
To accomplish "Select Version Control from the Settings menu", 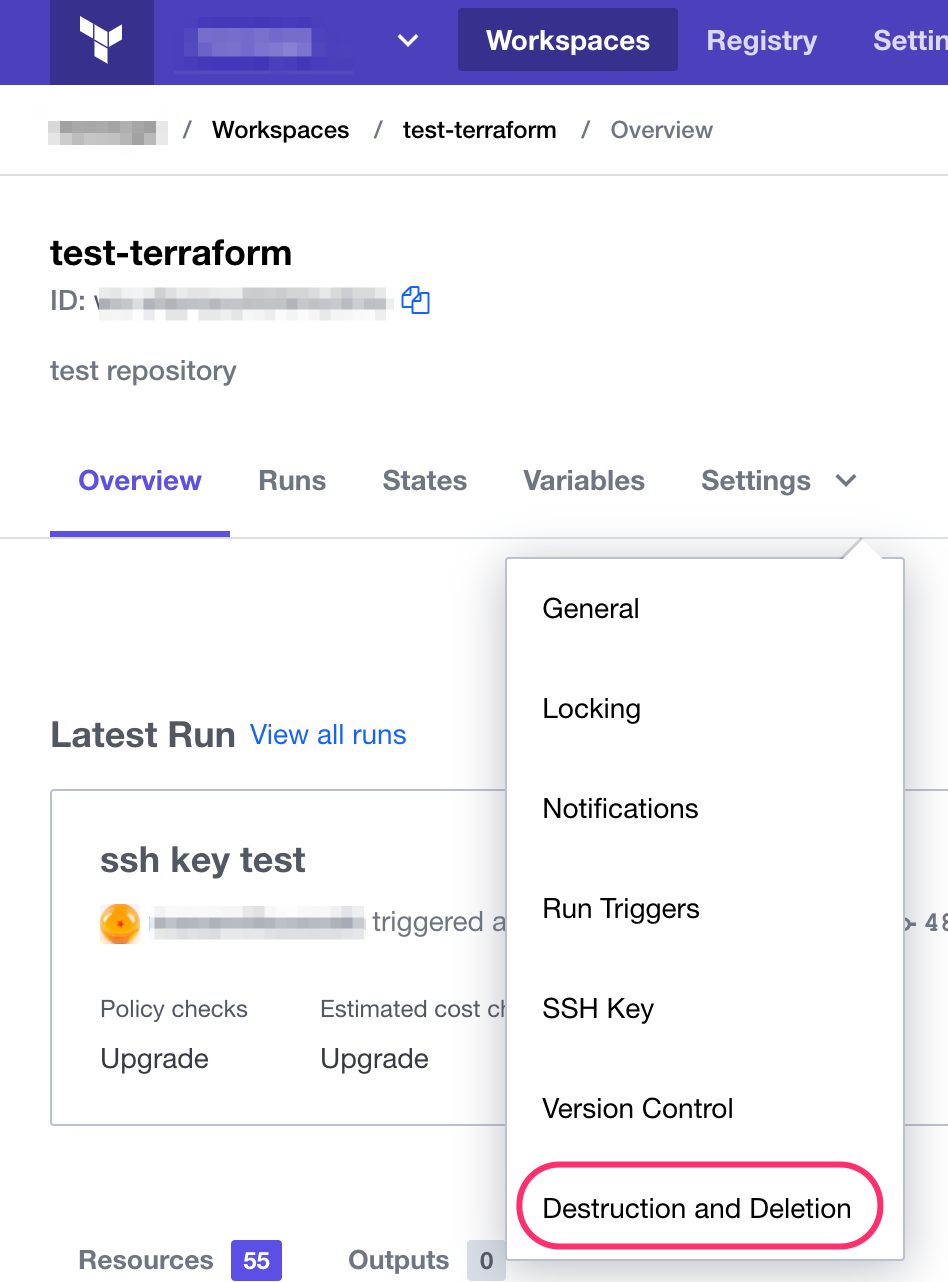I will pyautogui.click(x=705, y=1109).
